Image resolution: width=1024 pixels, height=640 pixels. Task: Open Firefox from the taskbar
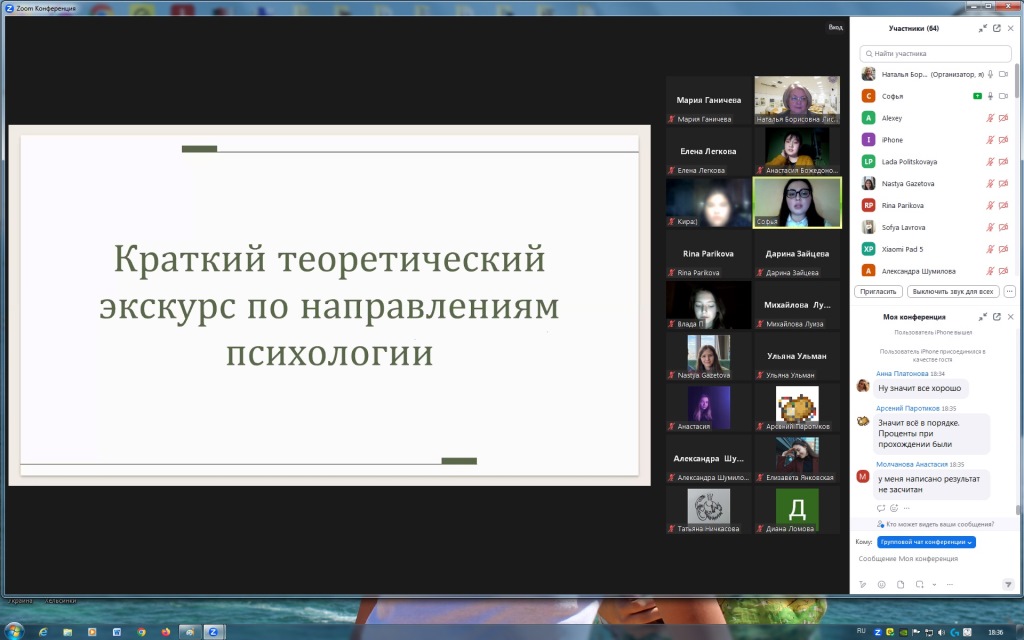point(166,632)
